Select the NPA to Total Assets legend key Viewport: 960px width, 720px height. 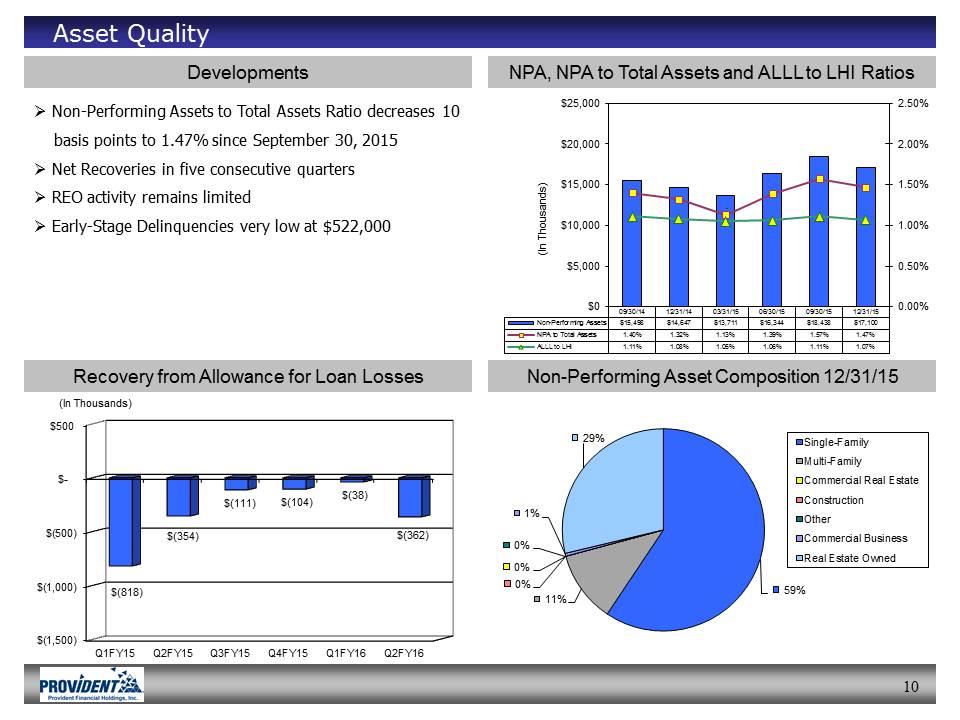[x=521, y=335]
